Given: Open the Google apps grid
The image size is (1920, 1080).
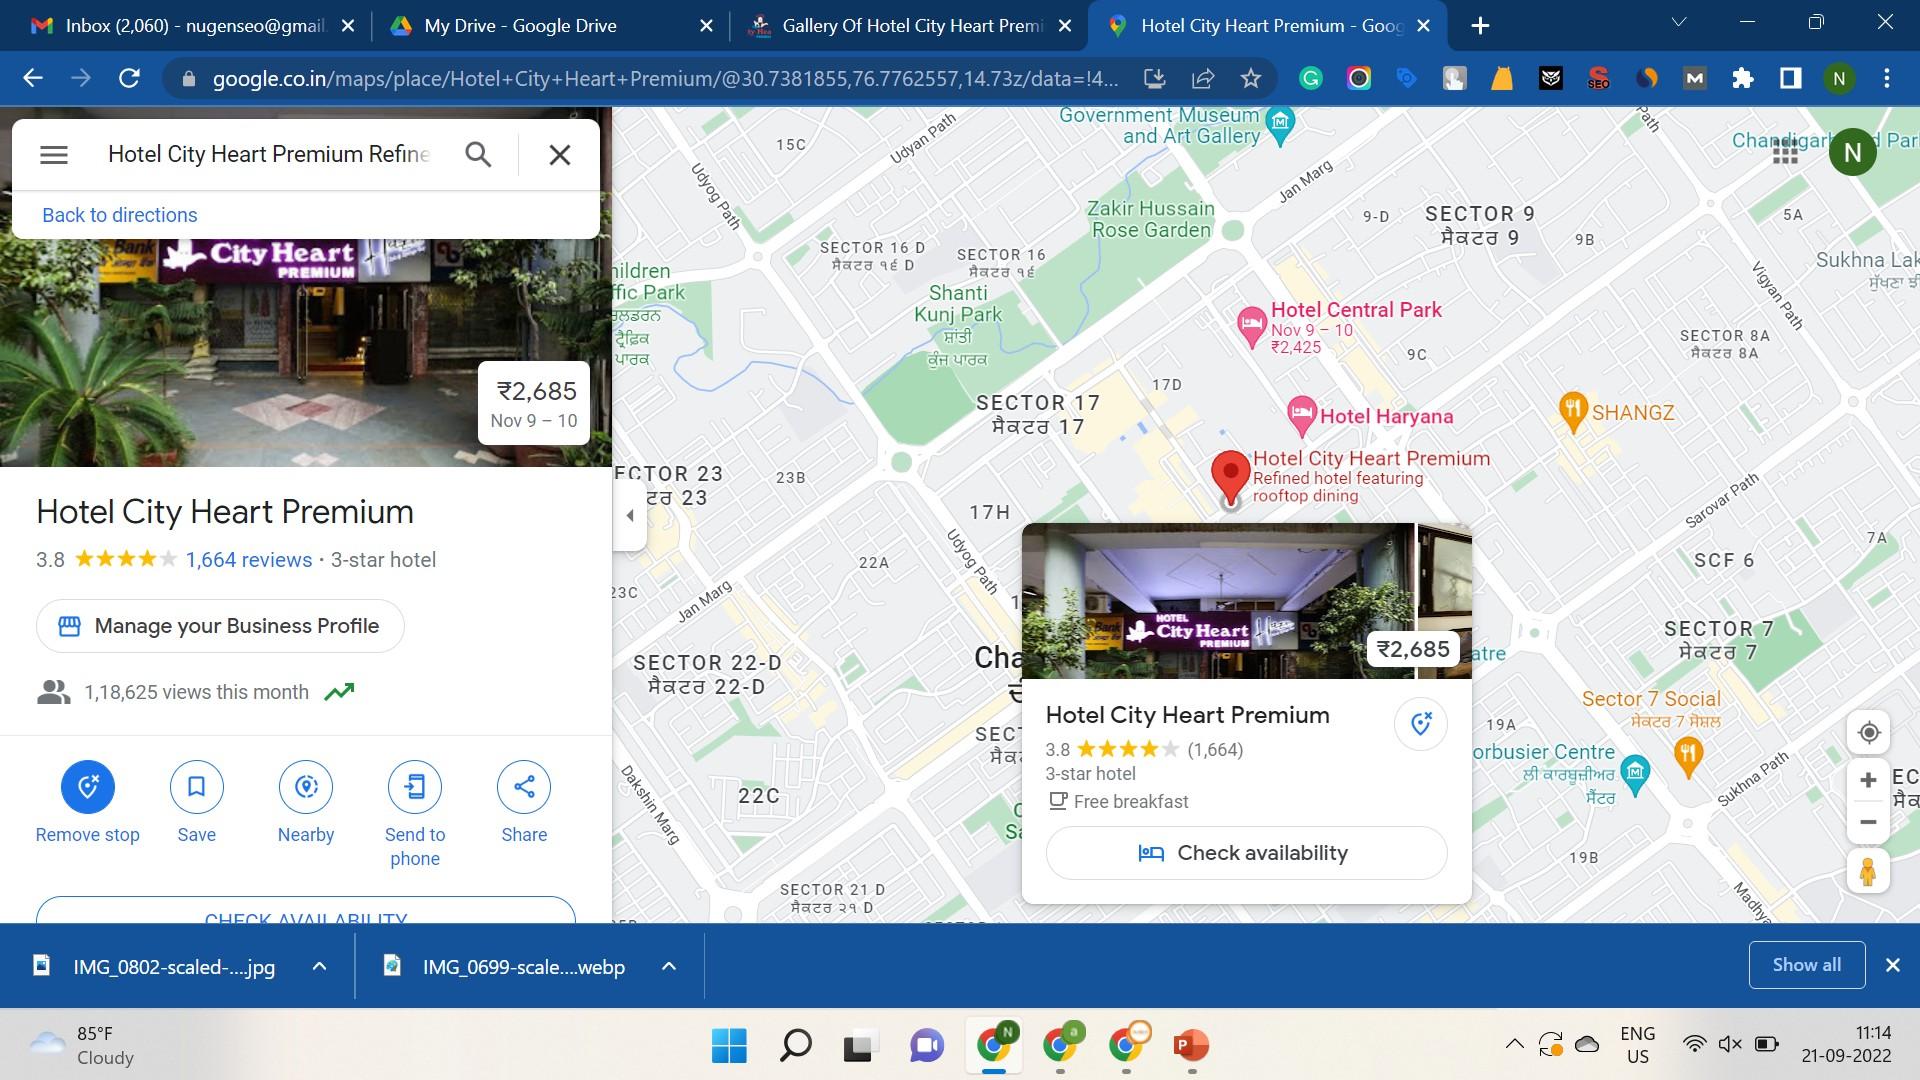Looking at the screenshot, I should [x=1785, y=152].
